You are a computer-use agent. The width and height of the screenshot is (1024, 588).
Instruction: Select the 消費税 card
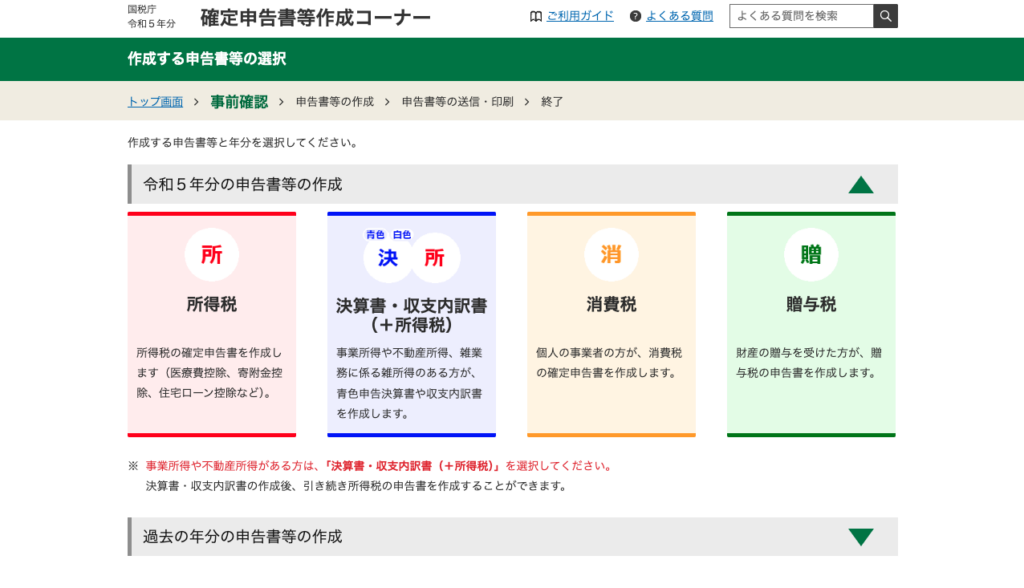tap(611, 325)
